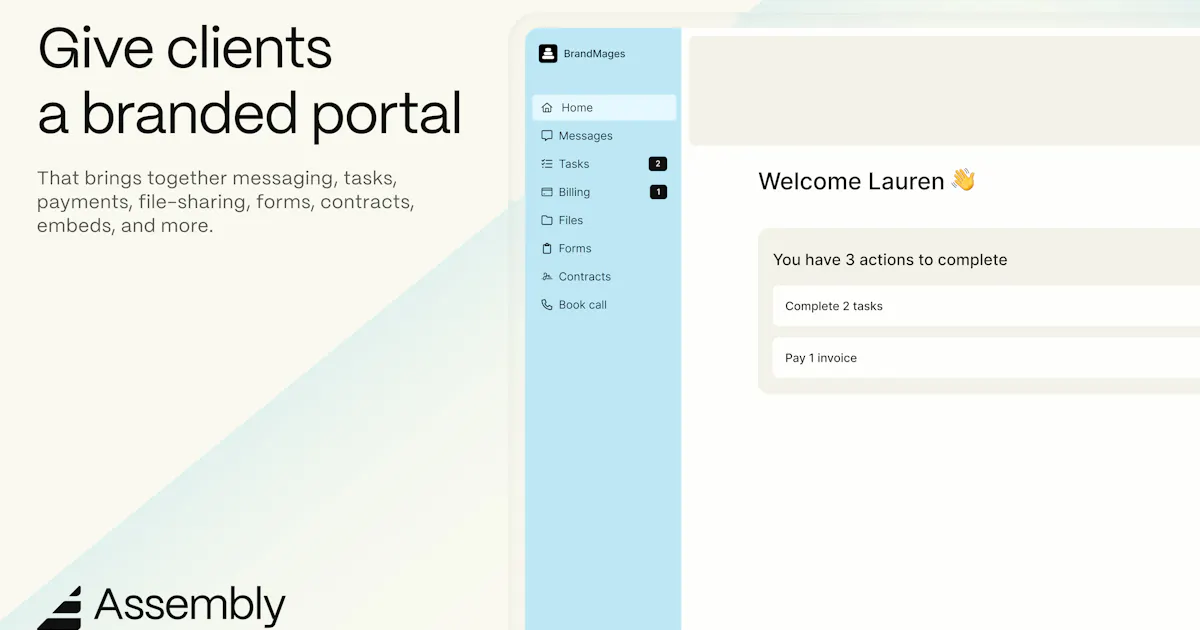The height and width of the screenshot is (630, 1200).
Task: Click the empty banner area above the welcome heading
Action: pyautogui.click(x=945, y=91)
